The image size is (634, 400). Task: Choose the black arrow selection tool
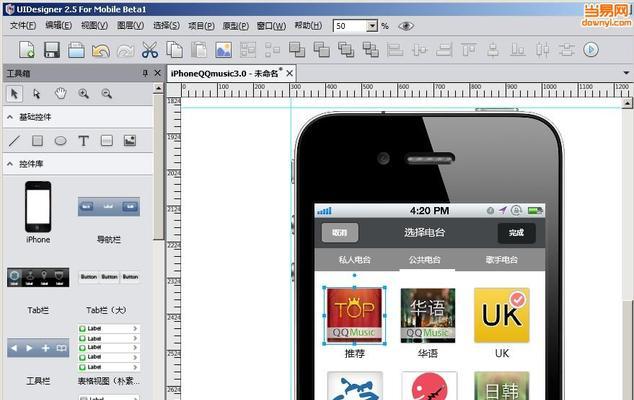coord(14,94)
